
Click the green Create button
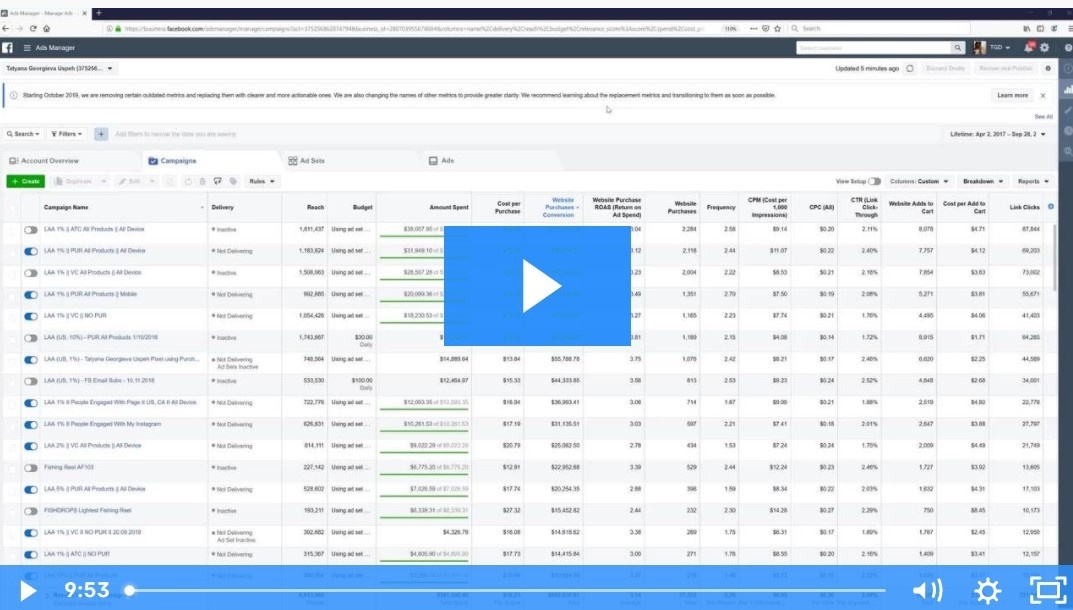coord(26,181)
